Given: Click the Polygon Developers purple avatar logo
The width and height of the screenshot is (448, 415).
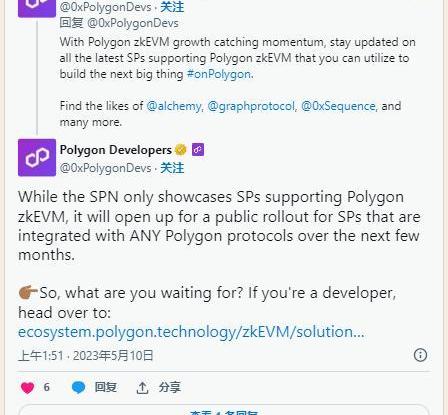Looking at the screenshot, I should point(37,157).
